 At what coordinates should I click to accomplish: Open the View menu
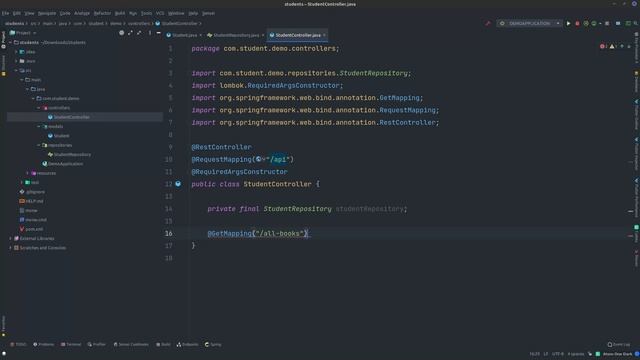pos(29,13)
